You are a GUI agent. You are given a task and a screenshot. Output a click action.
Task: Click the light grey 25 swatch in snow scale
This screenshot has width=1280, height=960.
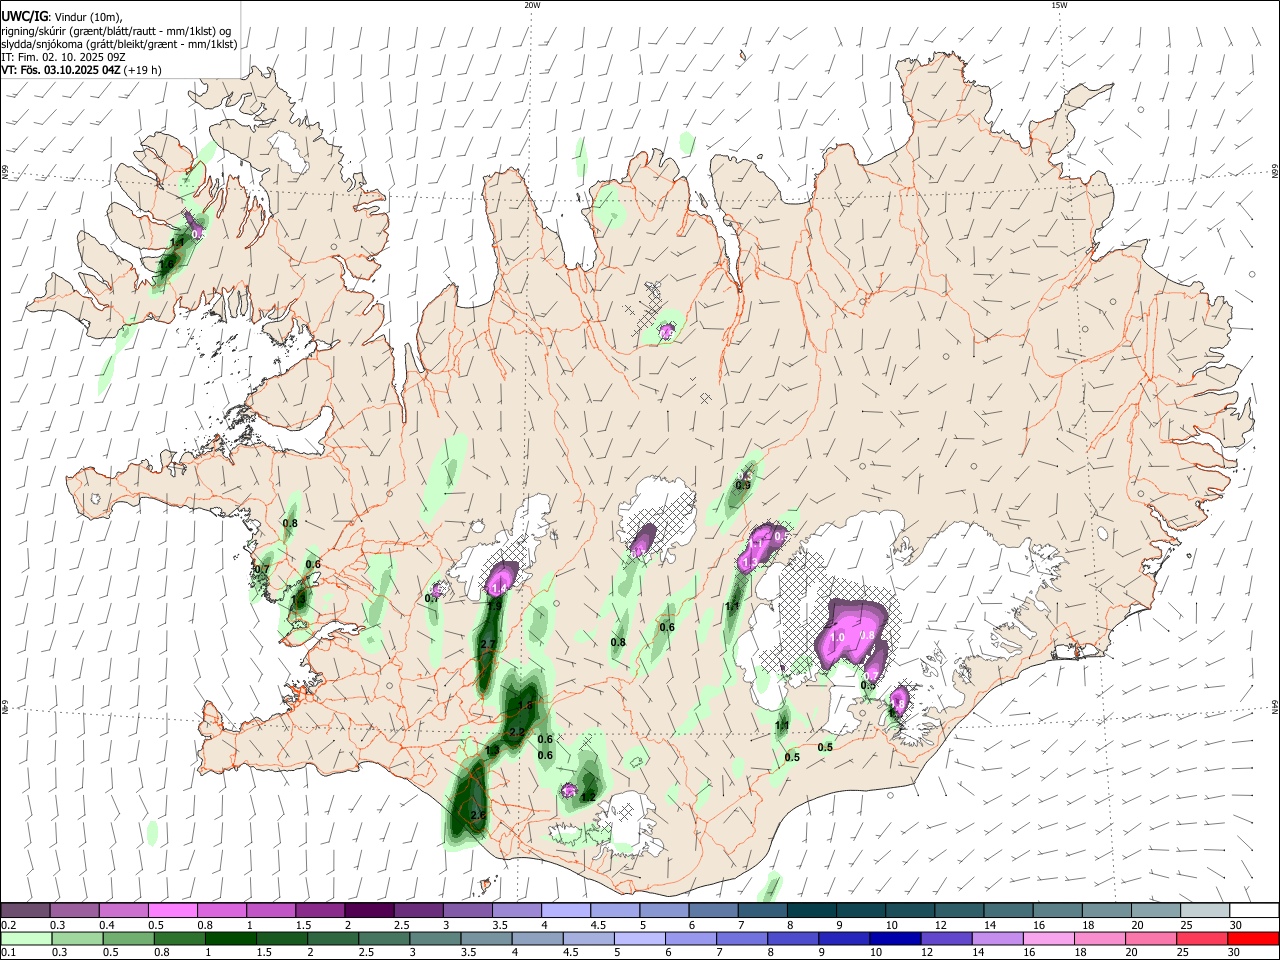coord(1206,911)
